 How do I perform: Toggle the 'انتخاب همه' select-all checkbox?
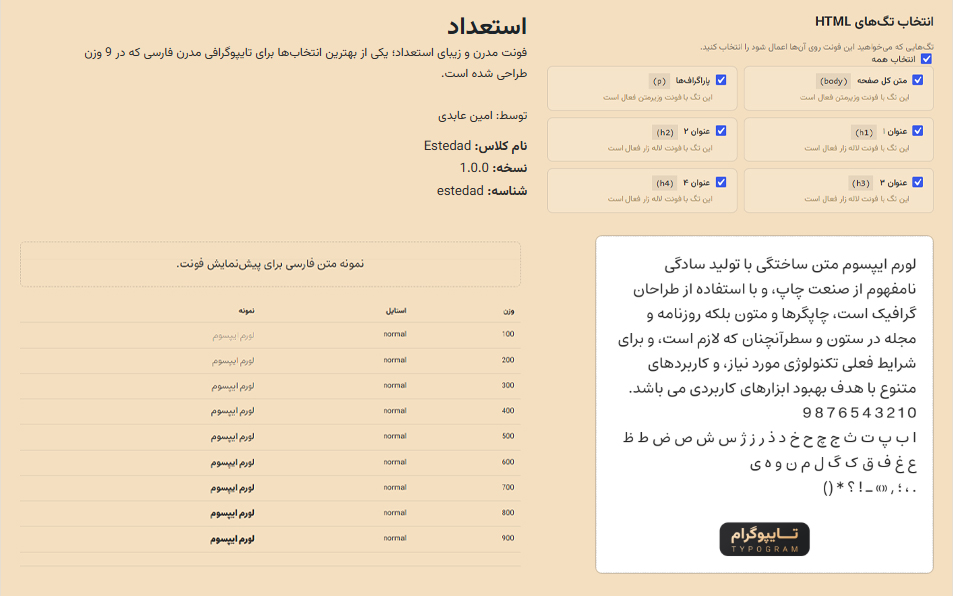(x=926, y=59)
